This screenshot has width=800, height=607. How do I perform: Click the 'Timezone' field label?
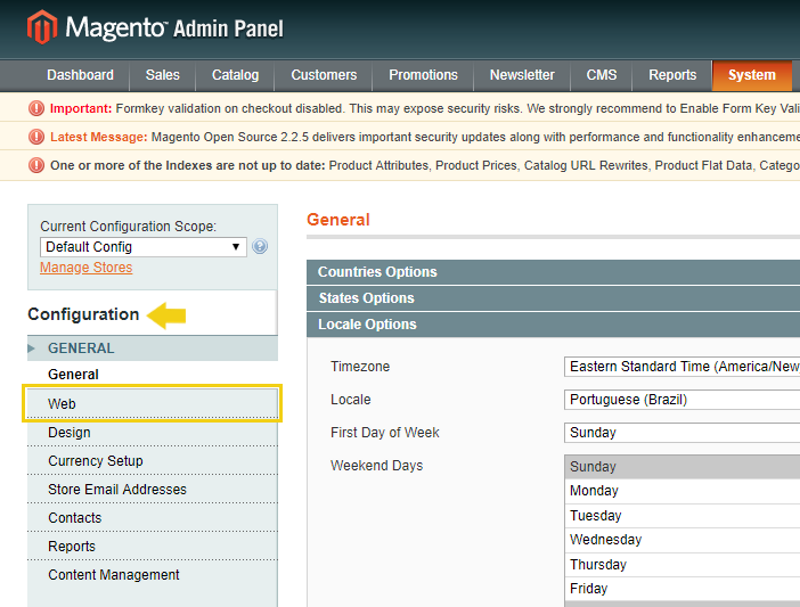(x=360, y=366)
